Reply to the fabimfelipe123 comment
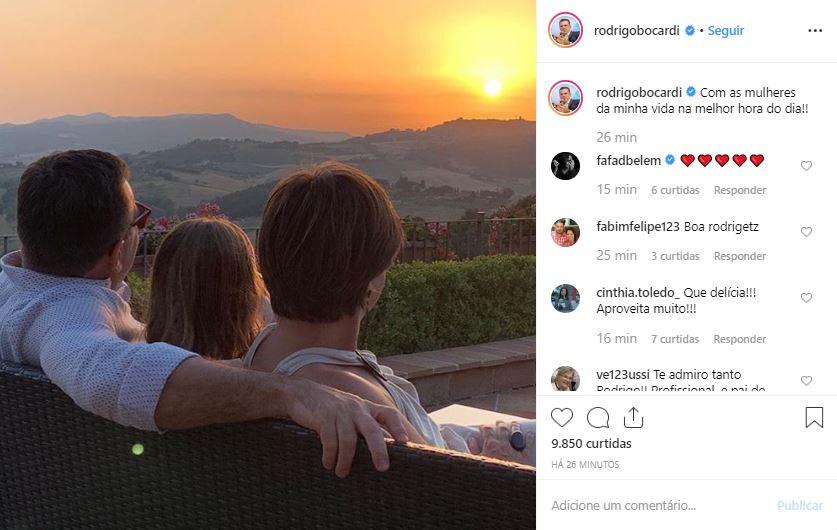837x530 pixels. 740,256
